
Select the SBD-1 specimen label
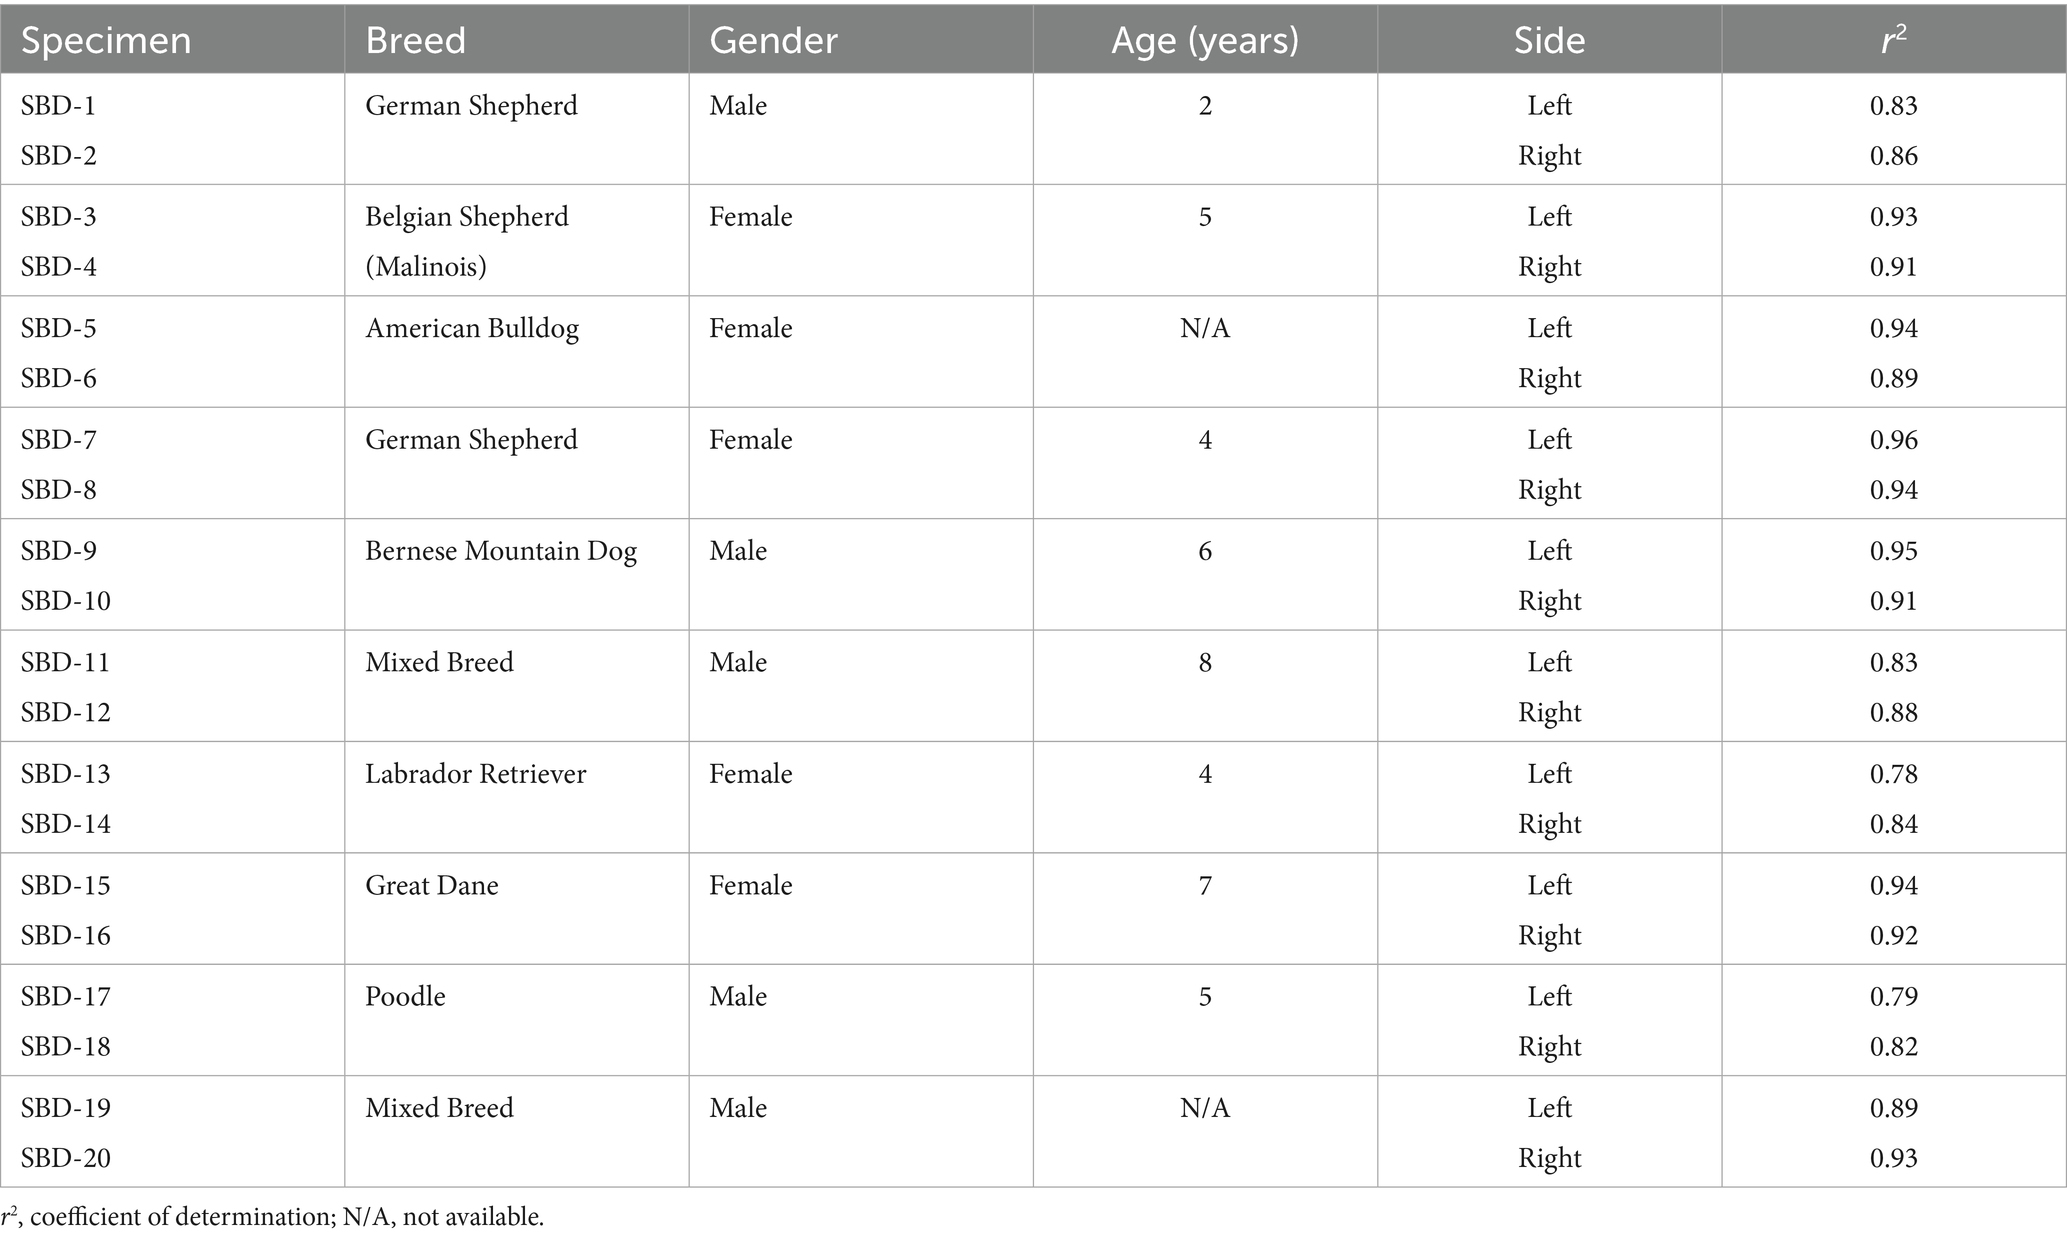click(58, 106)
